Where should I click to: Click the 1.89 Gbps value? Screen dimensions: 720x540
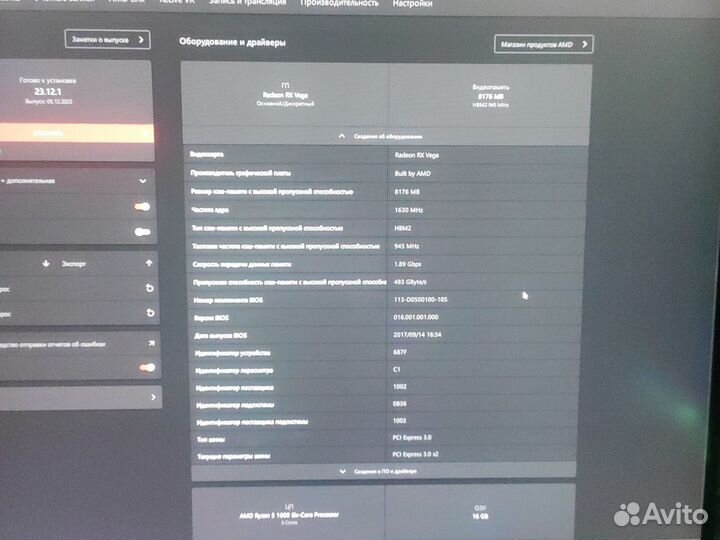coord(407,264)
